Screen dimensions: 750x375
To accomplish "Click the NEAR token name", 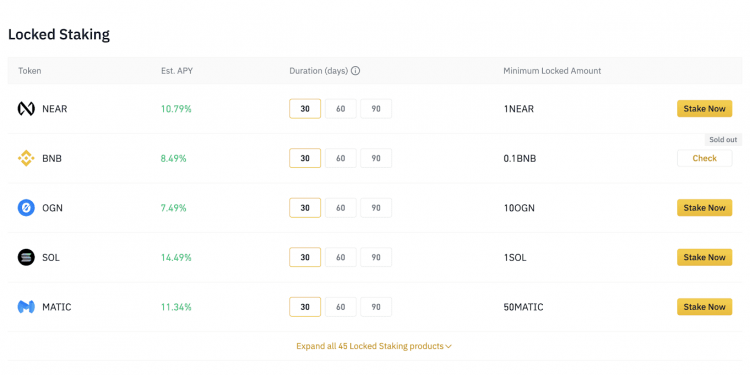I will click(55, 109).
